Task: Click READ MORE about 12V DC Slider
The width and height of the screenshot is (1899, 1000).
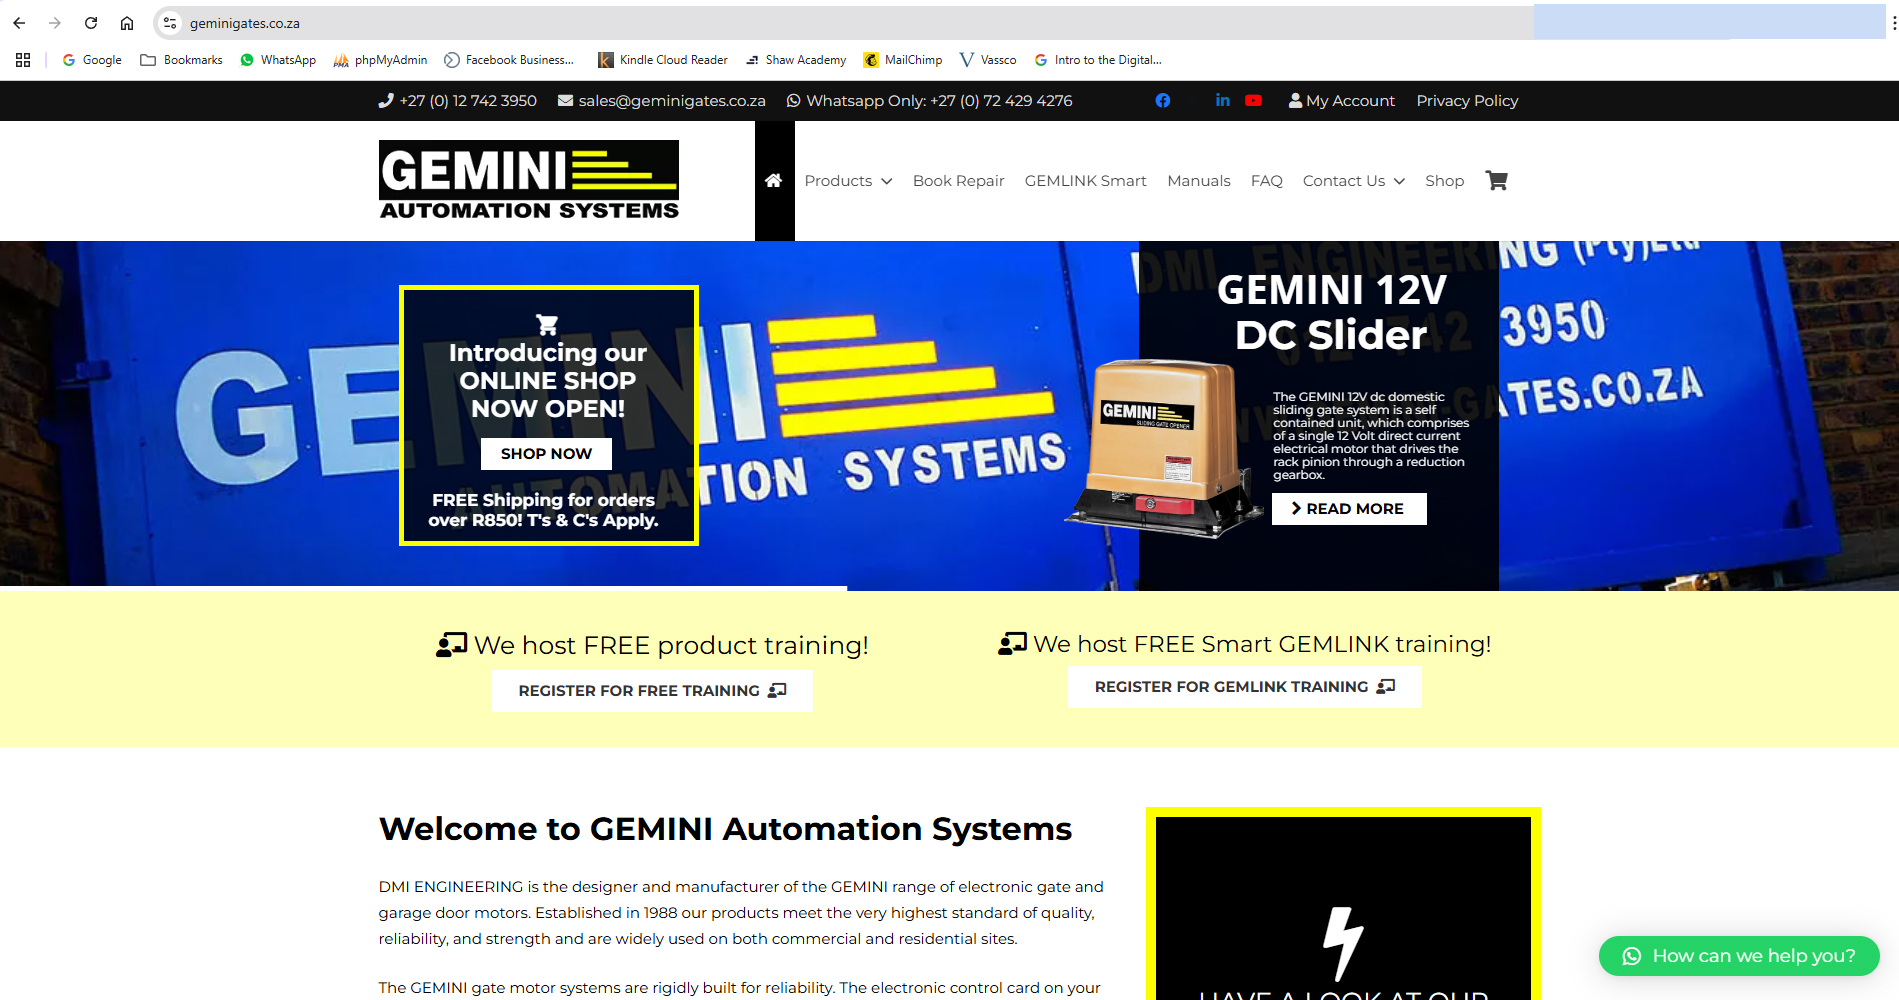Action: [1348, 509]
